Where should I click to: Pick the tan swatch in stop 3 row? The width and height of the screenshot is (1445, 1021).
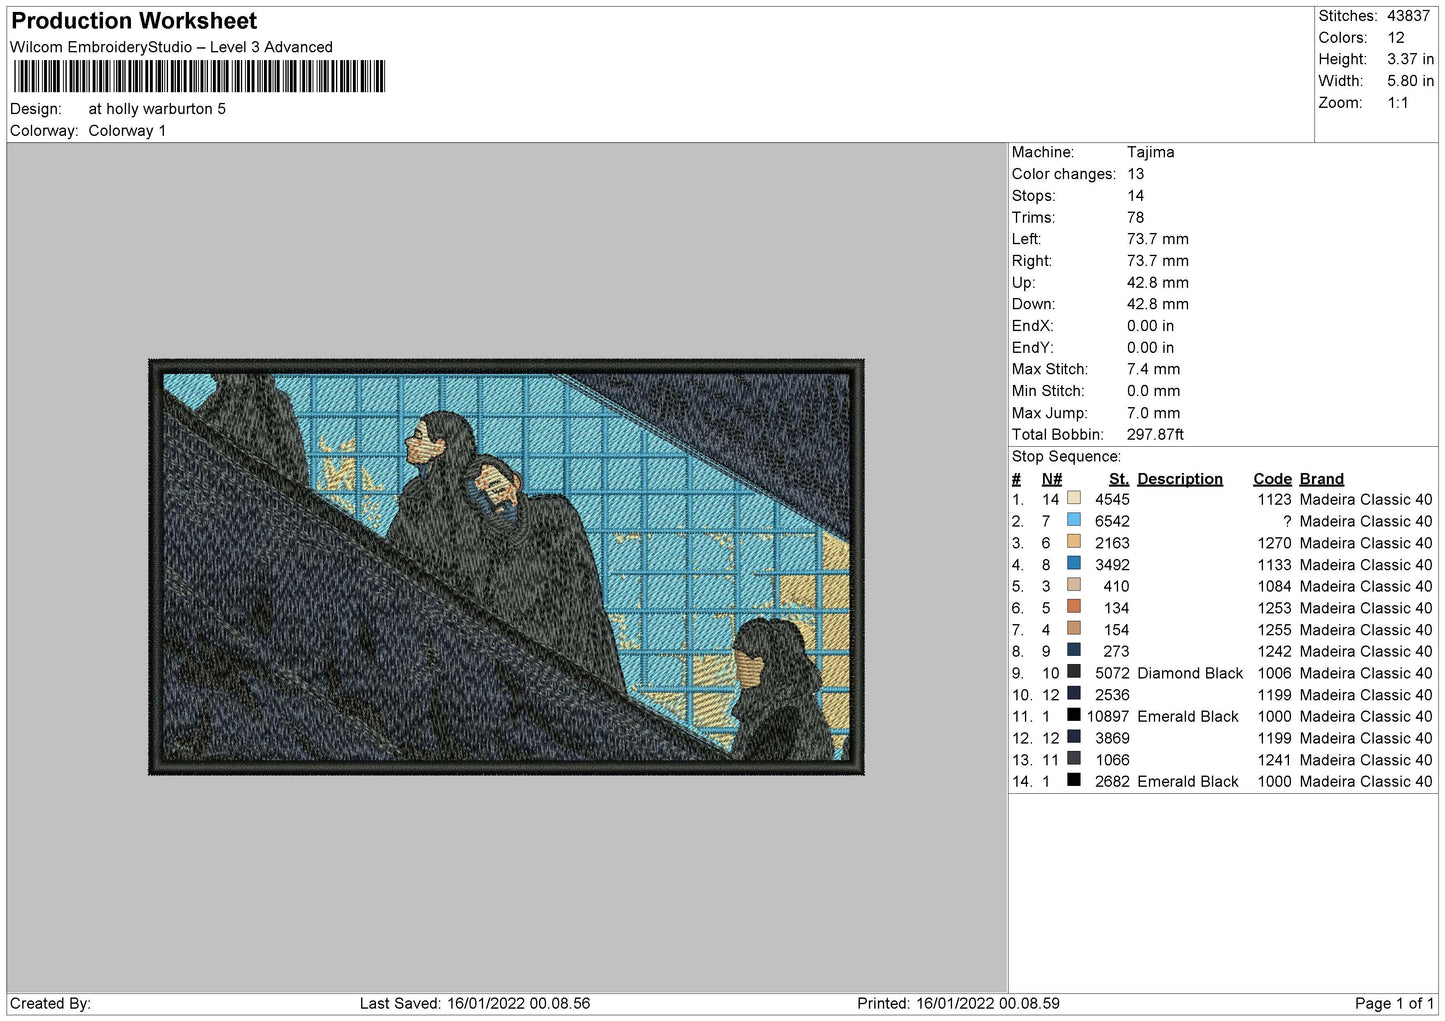tap(1074, 542)
